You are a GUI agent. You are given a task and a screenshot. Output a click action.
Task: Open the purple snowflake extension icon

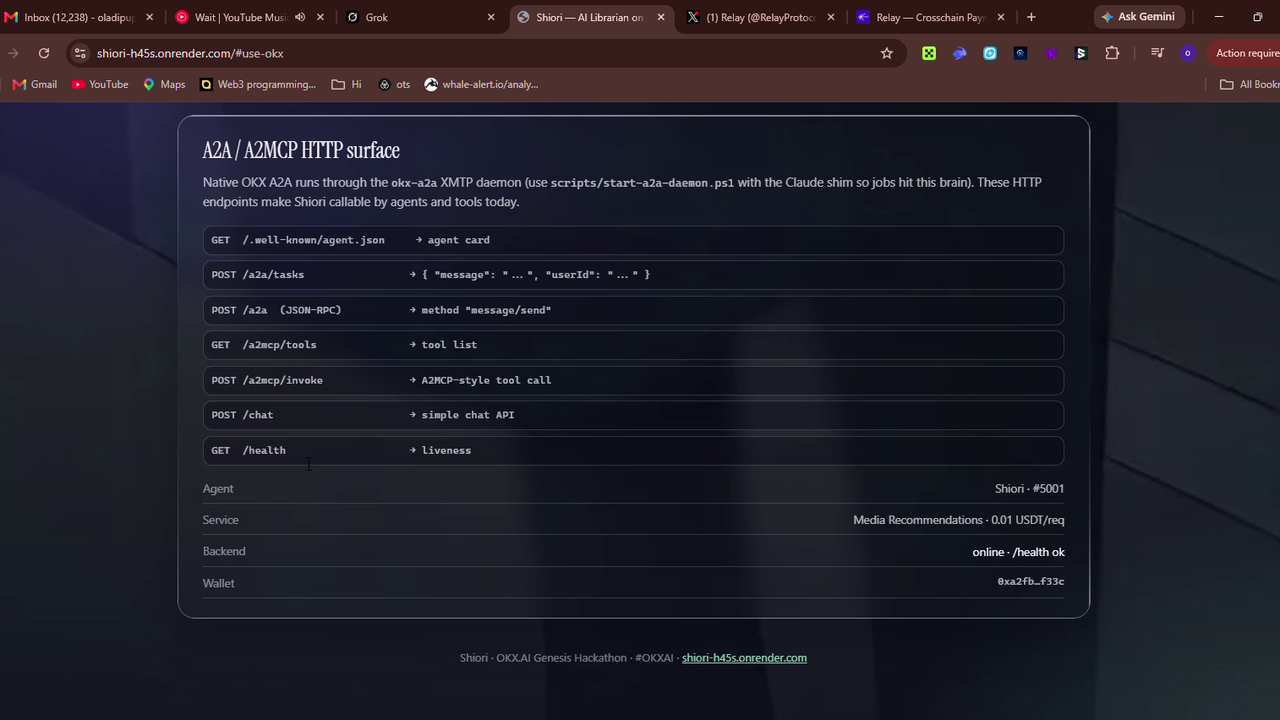(x=1051, y=53)
